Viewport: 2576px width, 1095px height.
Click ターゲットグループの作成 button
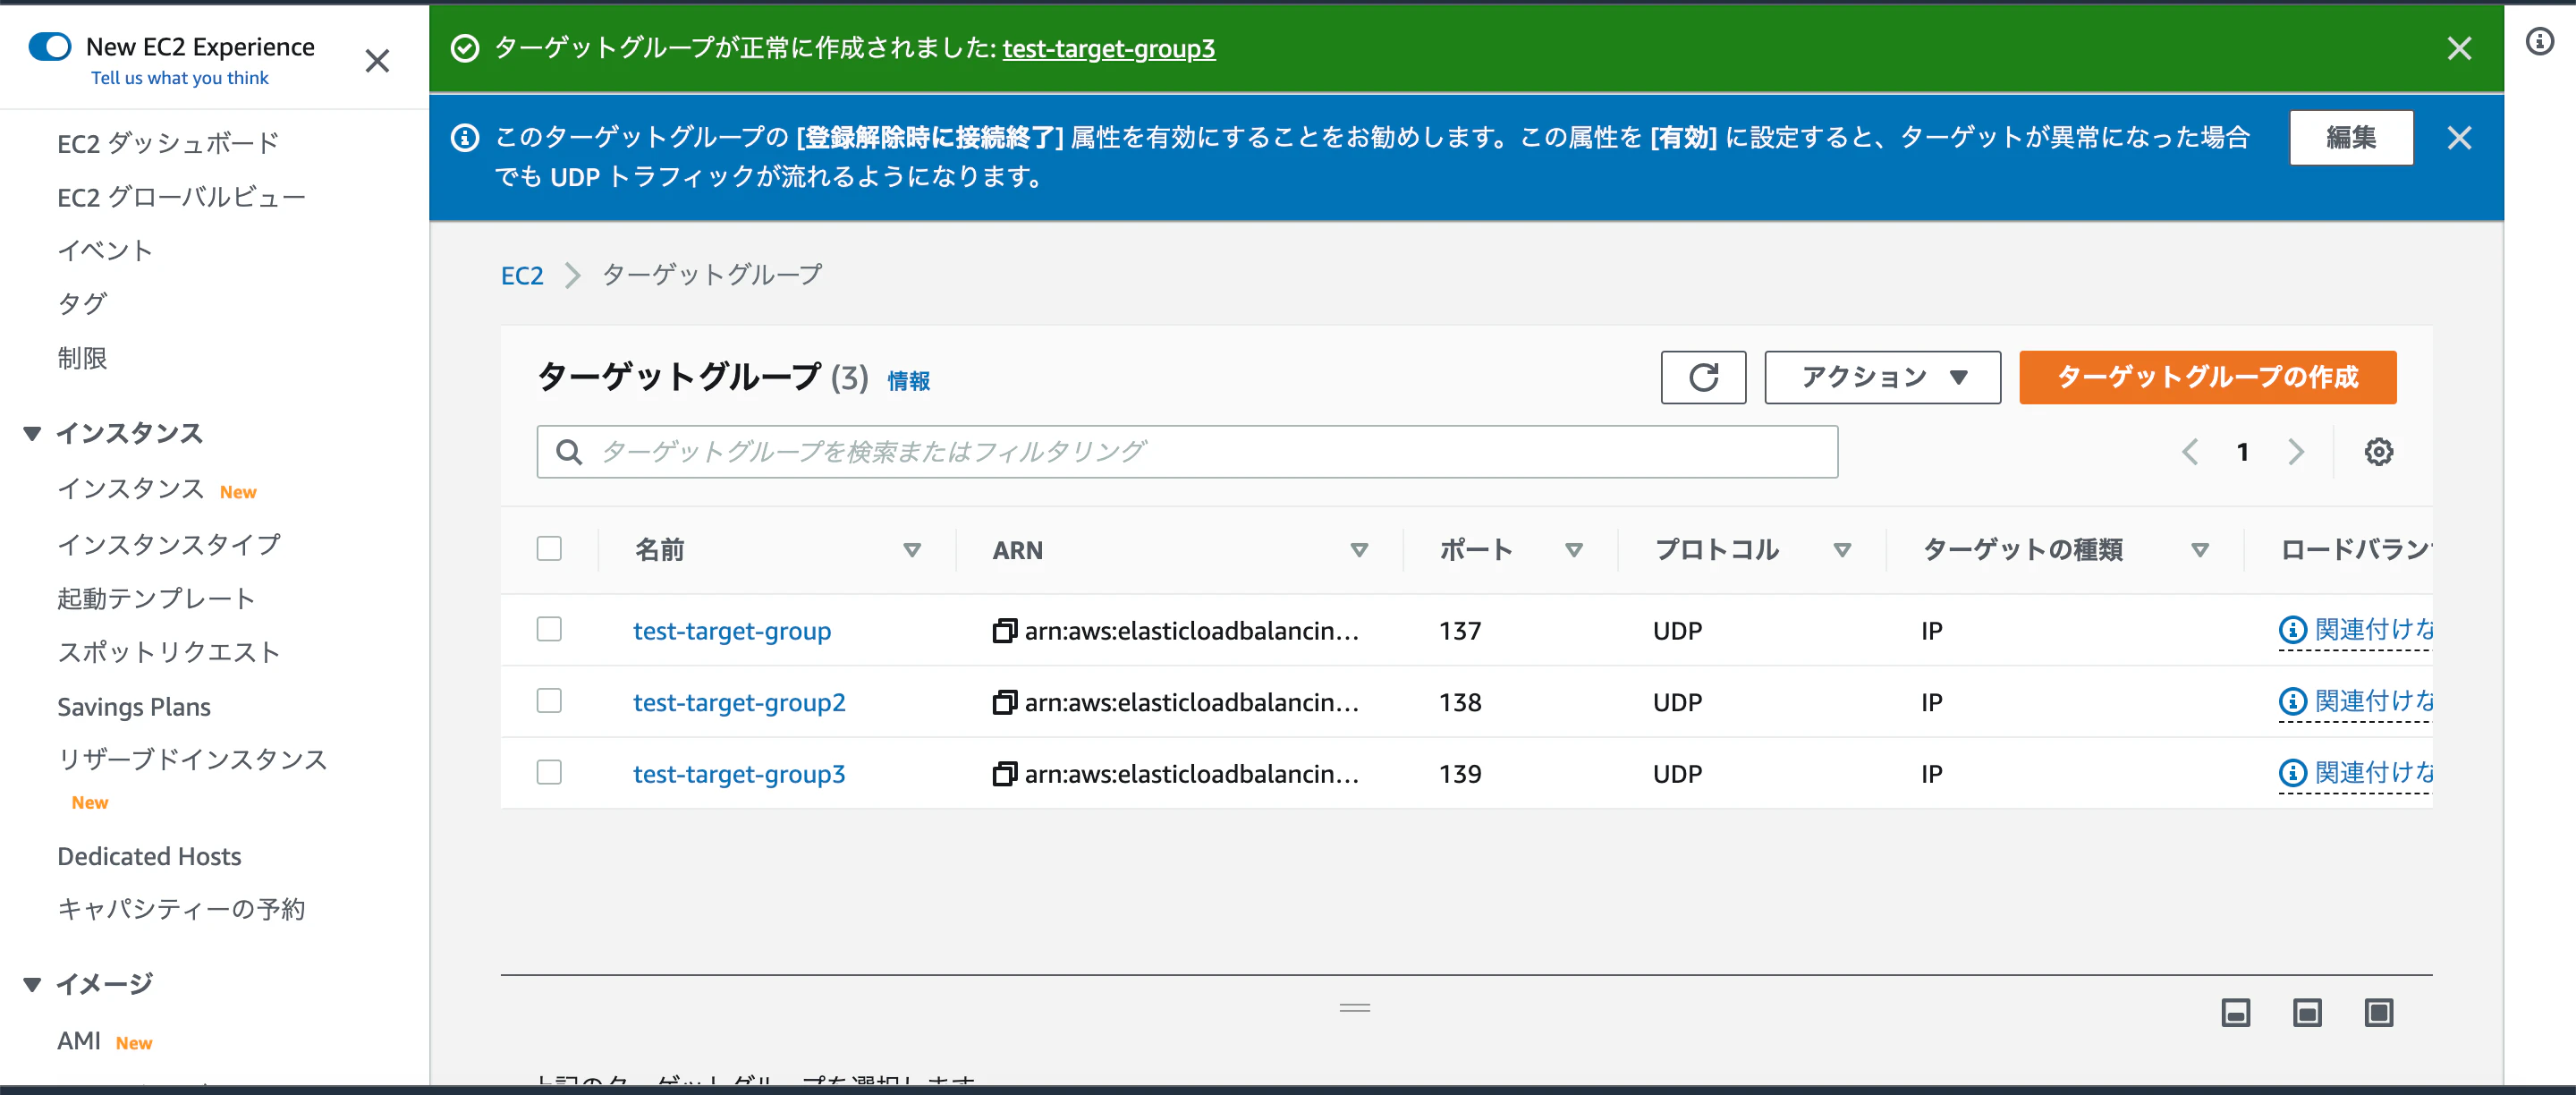2207,377
